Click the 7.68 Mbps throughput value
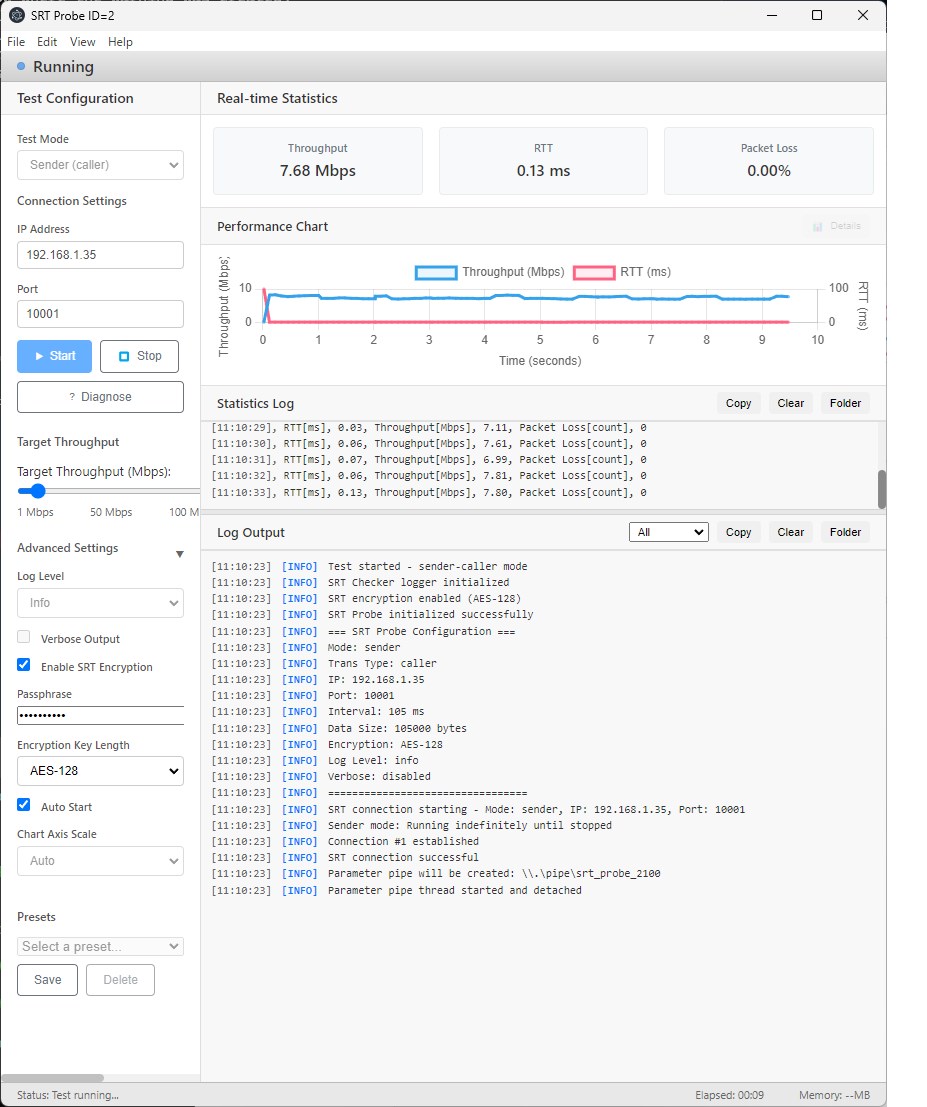 (318, 171)
